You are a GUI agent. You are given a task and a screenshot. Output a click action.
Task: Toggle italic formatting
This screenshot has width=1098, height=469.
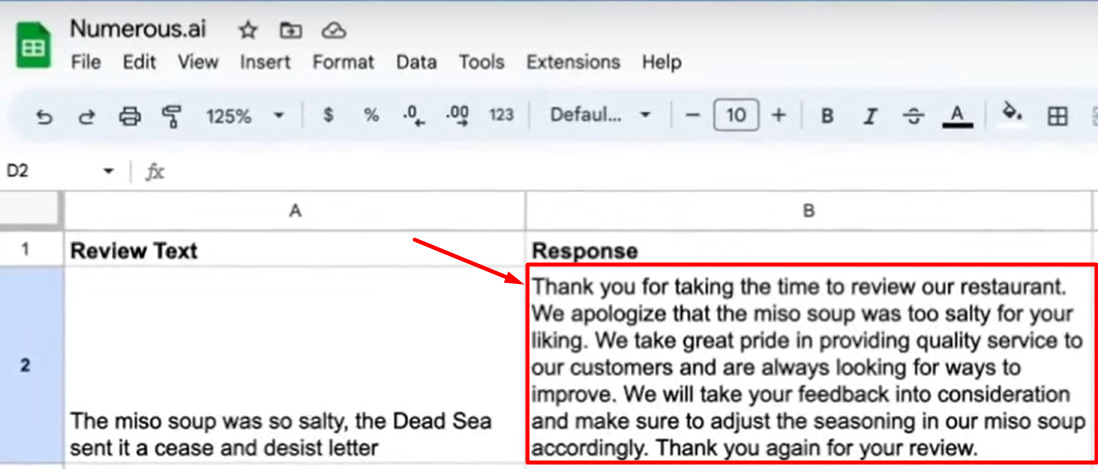click(x=870, y=116)
